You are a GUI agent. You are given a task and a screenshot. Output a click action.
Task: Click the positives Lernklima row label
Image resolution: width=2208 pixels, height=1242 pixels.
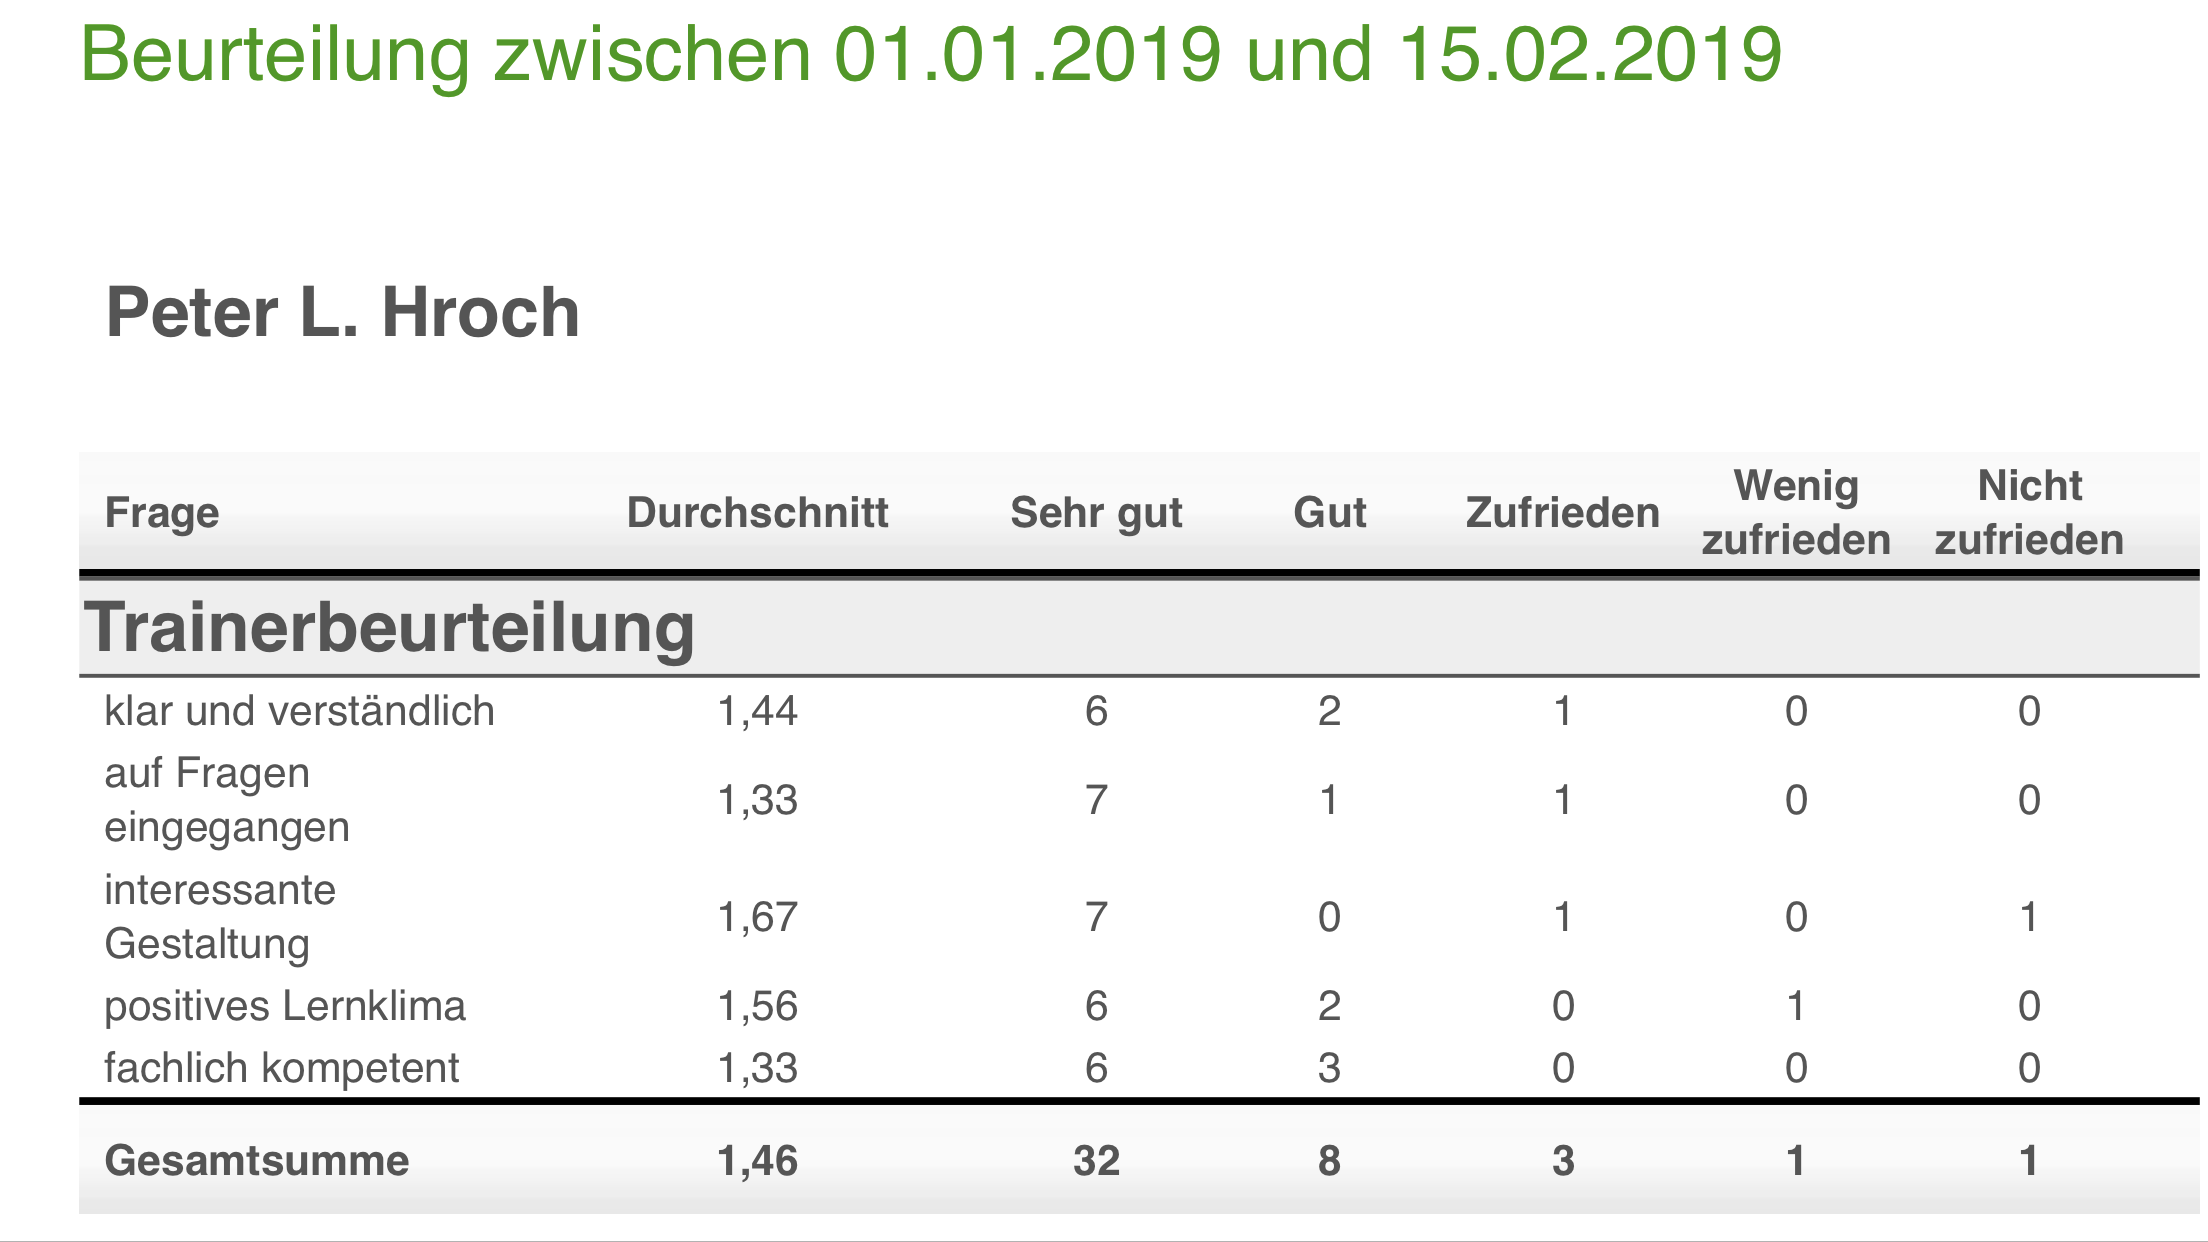[x=285, y=1006]
